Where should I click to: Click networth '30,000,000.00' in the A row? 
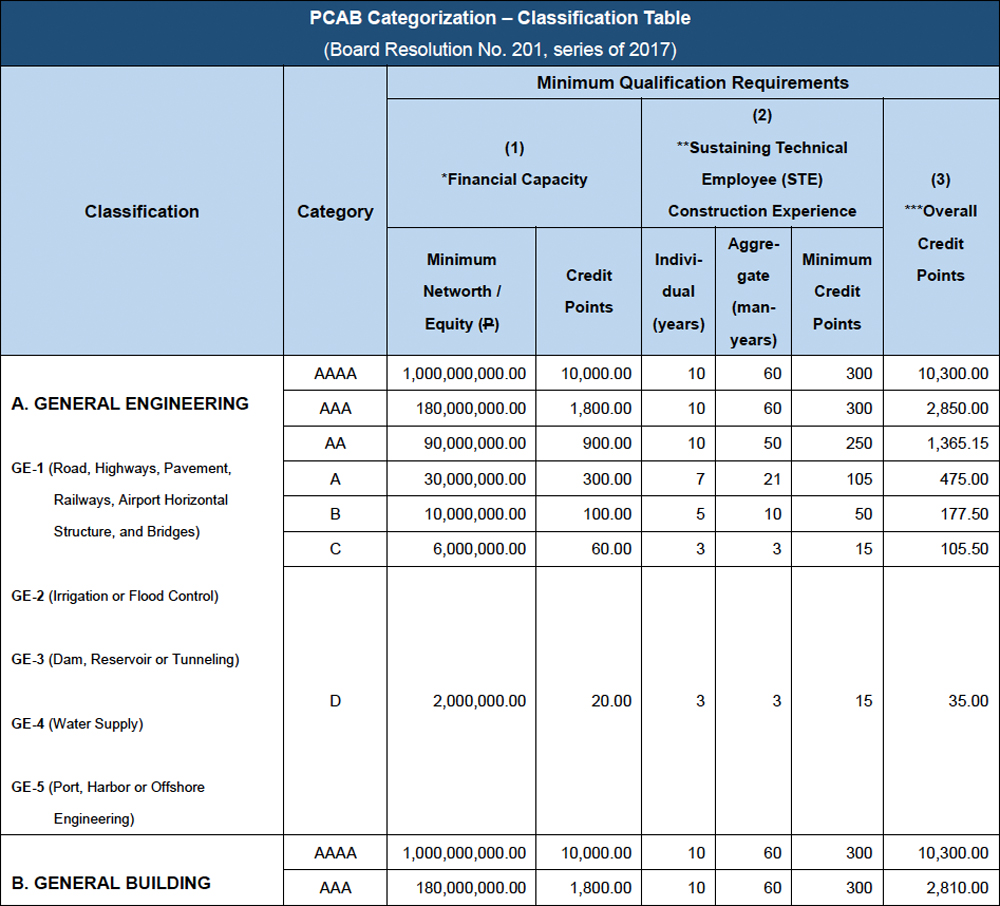pyautogui.click(x=475, y=479)
